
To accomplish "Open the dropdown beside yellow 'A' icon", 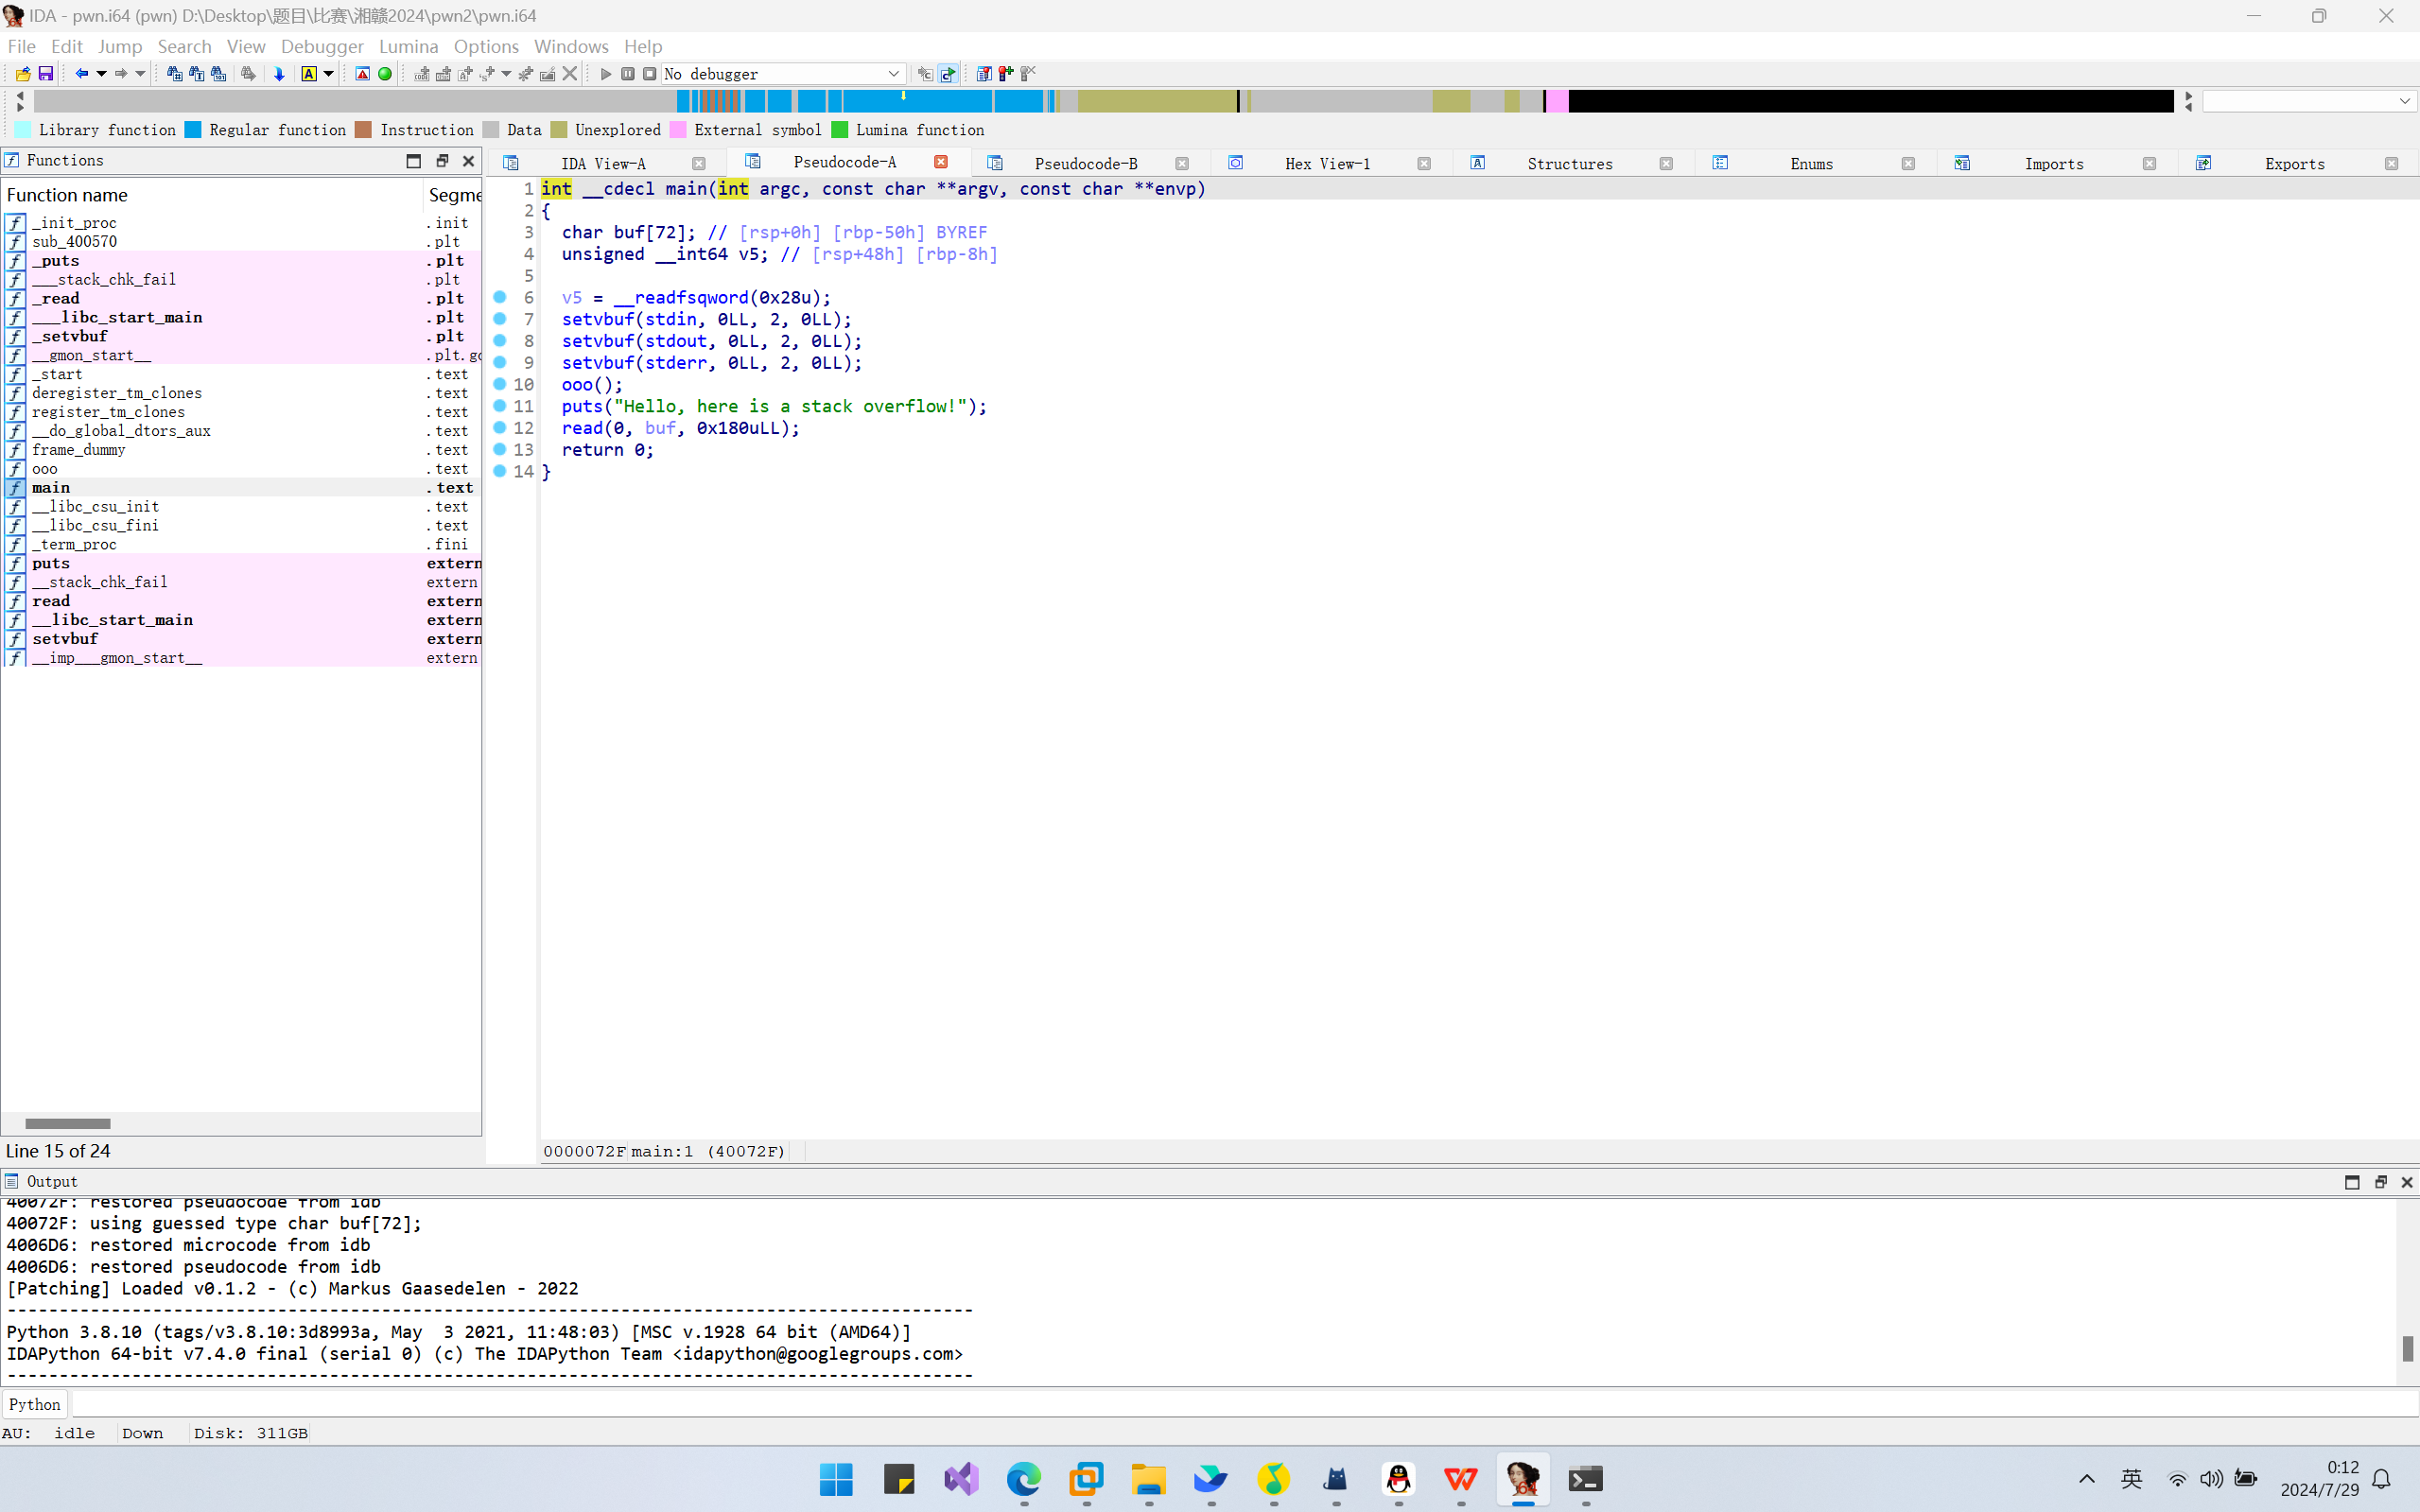I will 328,74.
